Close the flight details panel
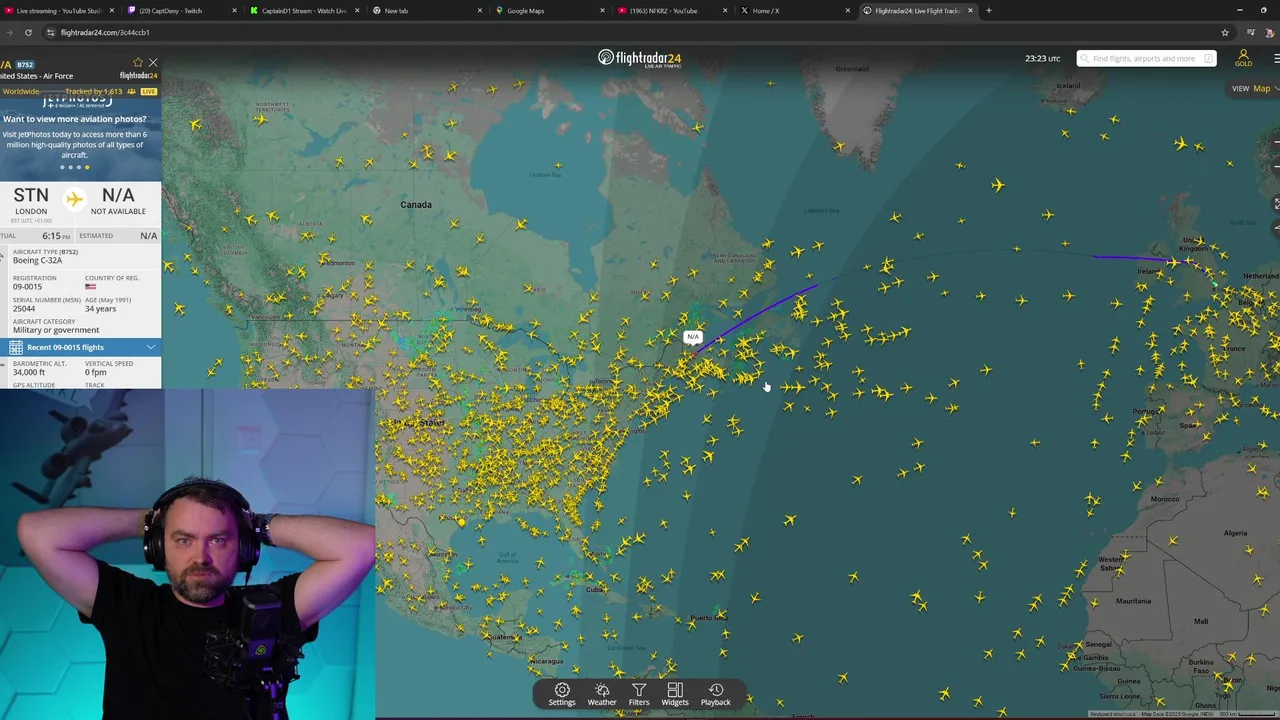The image size is (1280, 720). 153,63
